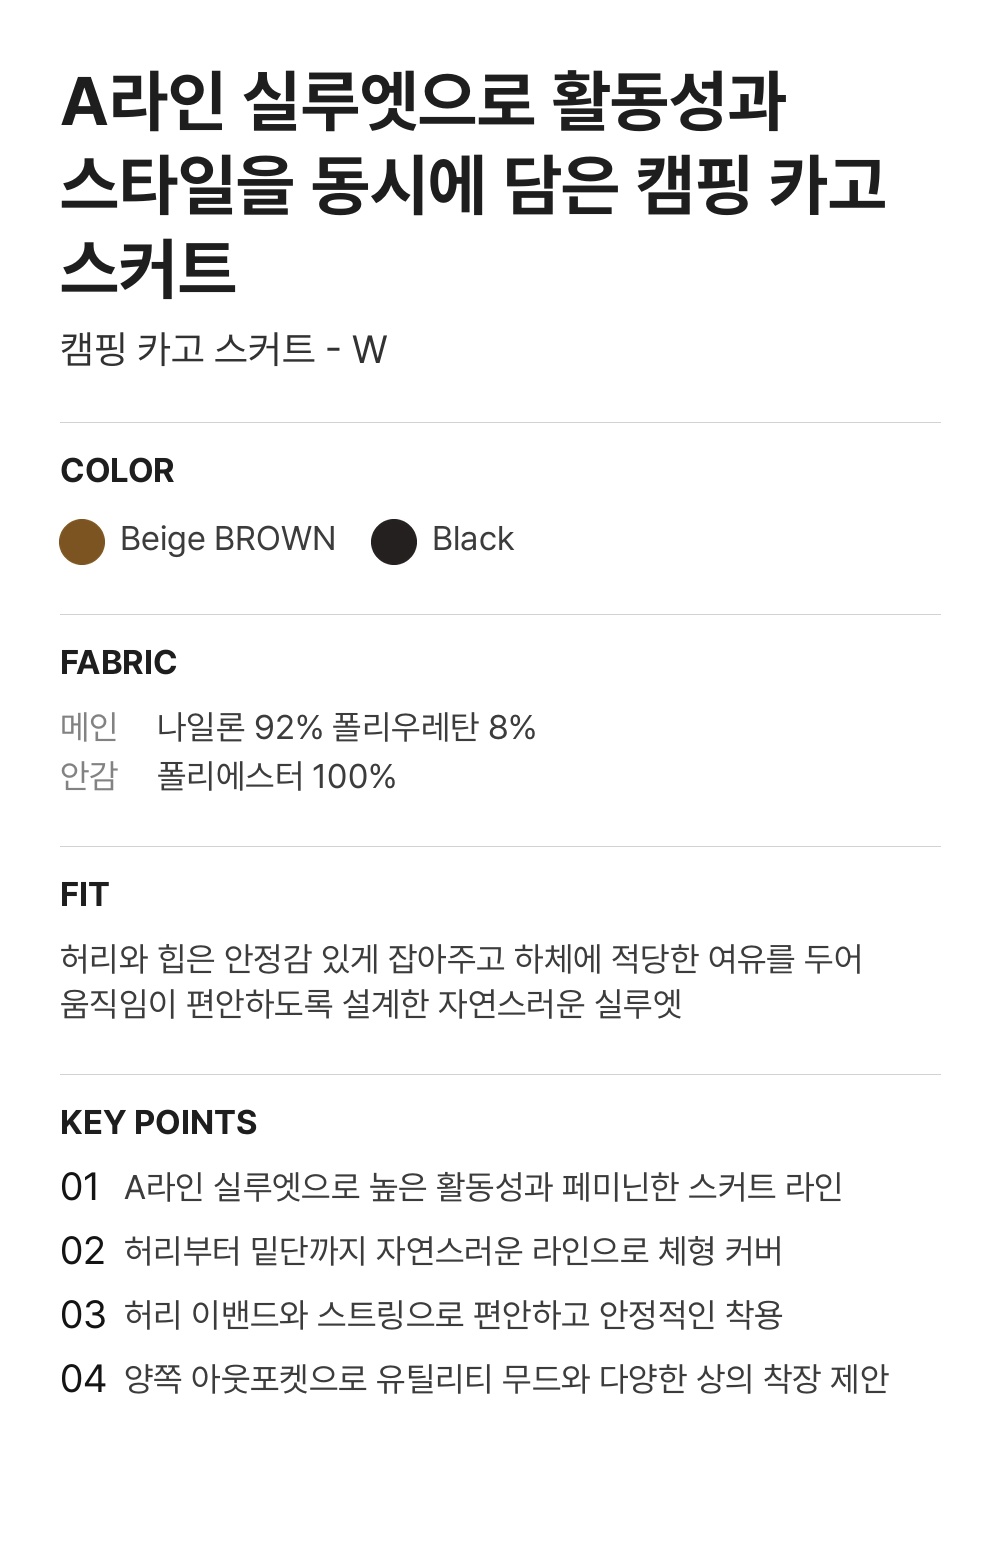
Task: Click the number 04 in key points
Action: (x=83, y=1379)
